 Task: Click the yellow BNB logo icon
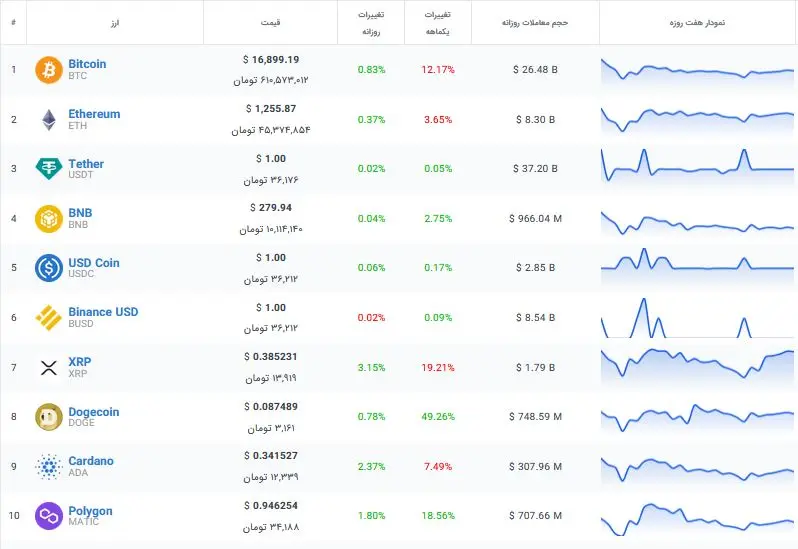click(49, 219)
